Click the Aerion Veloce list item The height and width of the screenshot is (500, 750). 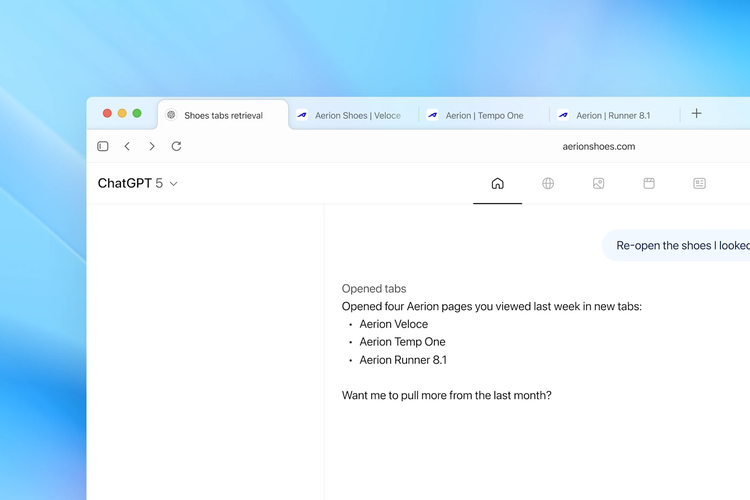tap(393, 324)
